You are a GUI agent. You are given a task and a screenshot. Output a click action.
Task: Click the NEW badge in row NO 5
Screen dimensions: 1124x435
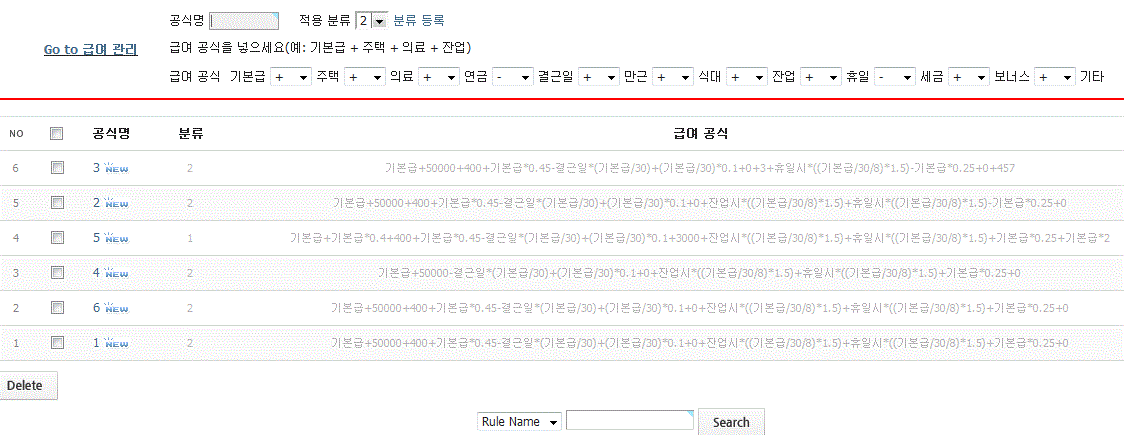[x=117, y=203]
